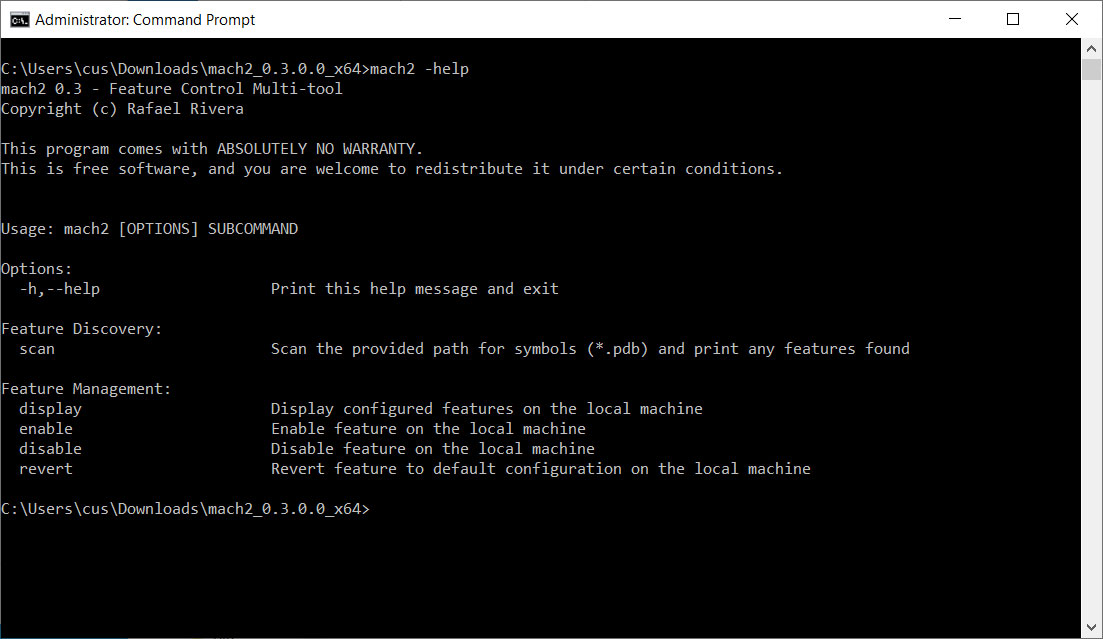
Task: Click the Command Prompt icon in title bar
Action: pos(17,19)
